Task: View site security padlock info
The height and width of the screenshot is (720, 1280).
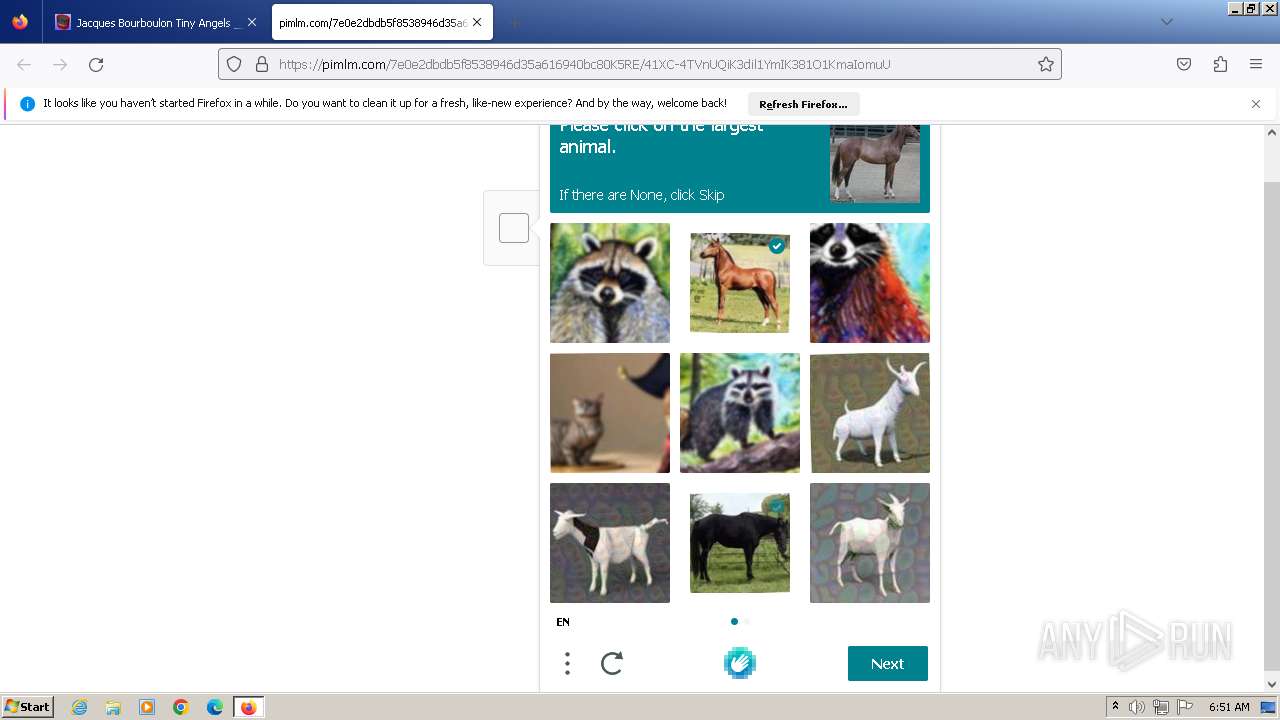Action: click(262, 64)
